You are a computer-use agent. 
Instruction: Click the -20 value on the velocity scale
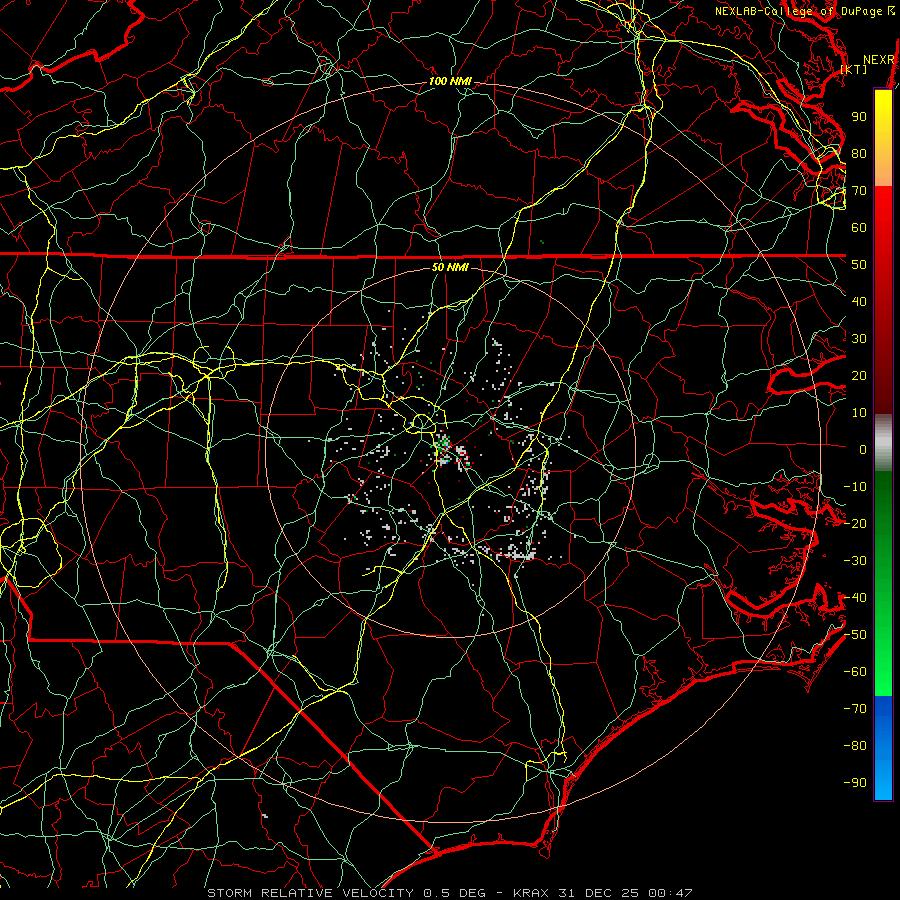[x=855, y=523]
